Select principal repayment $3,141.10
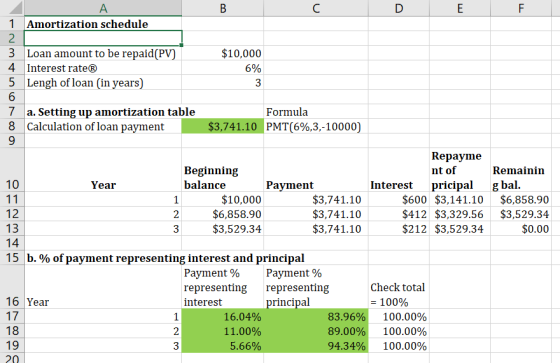 pos(460,199)
